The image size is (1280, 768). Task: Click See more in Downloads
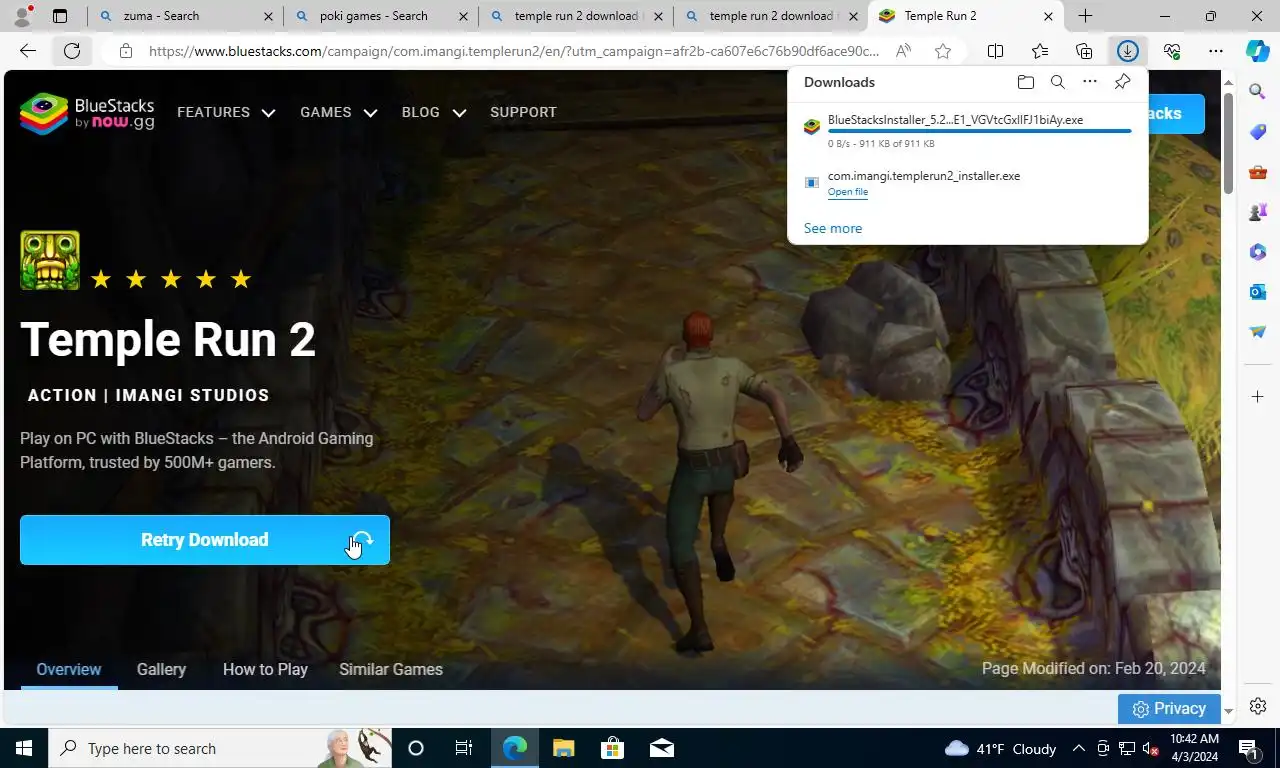[x=833, y=228]
